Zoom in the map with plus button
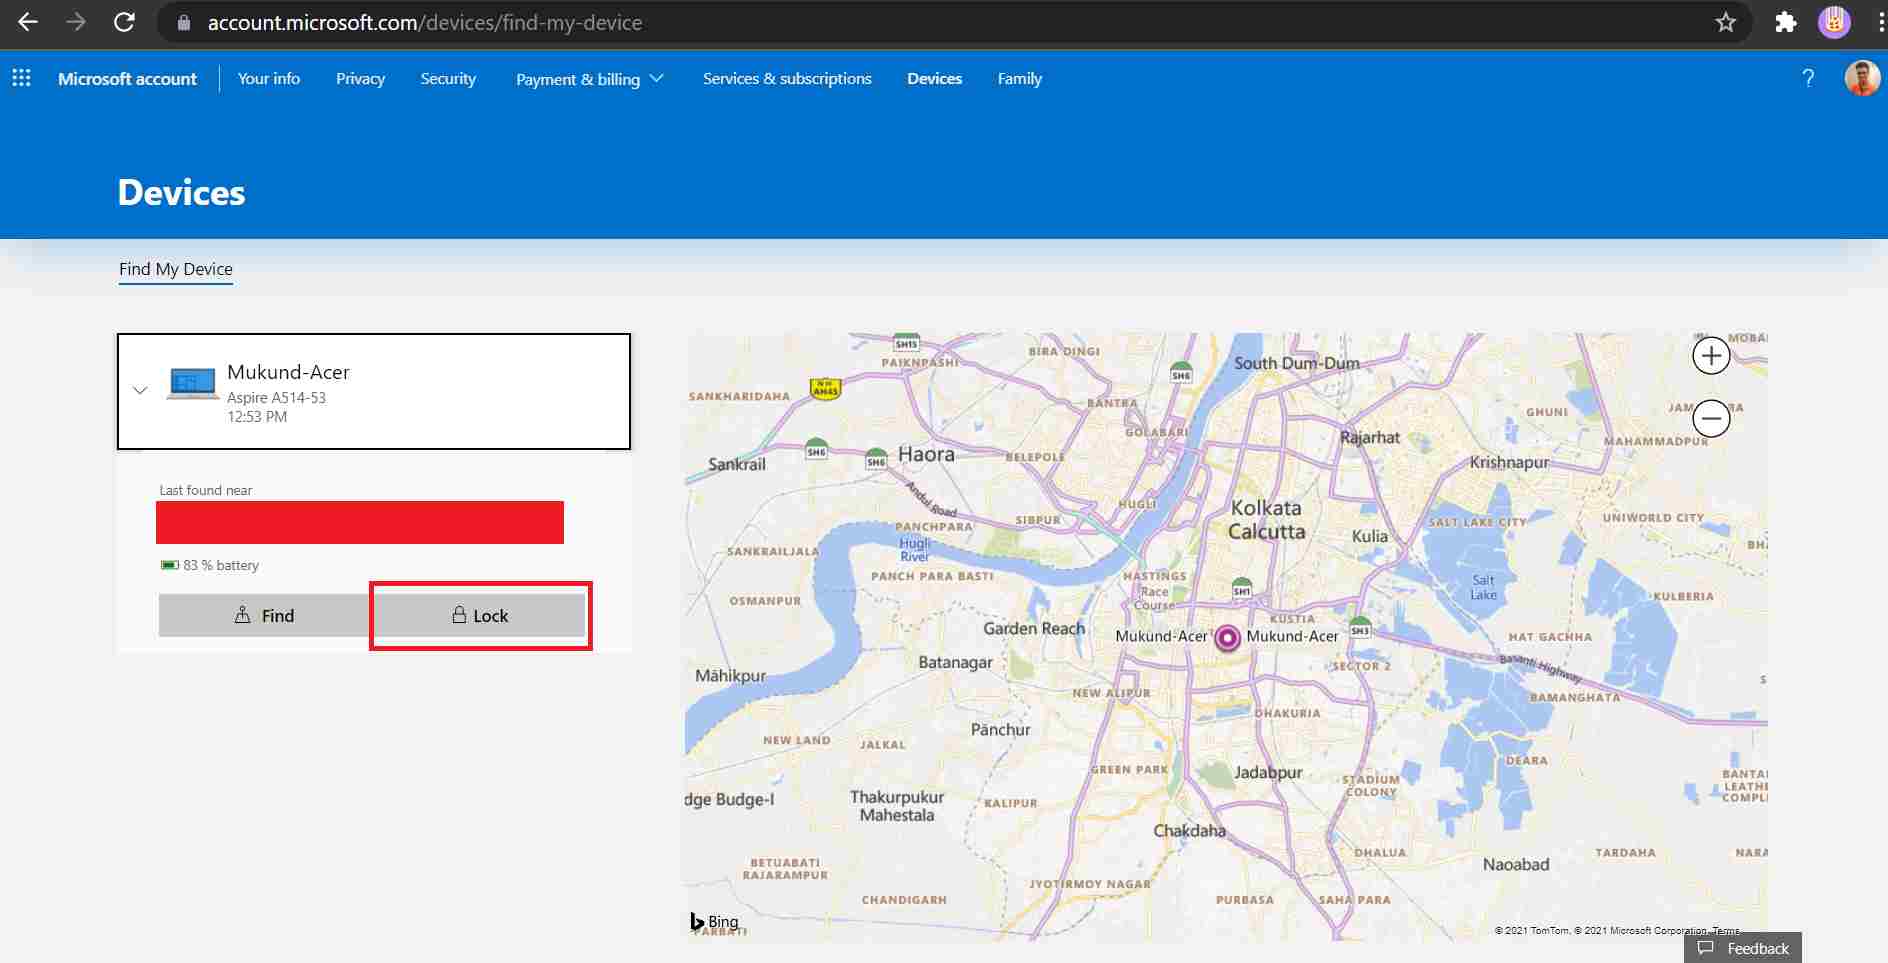 [x=1711, y=355]
